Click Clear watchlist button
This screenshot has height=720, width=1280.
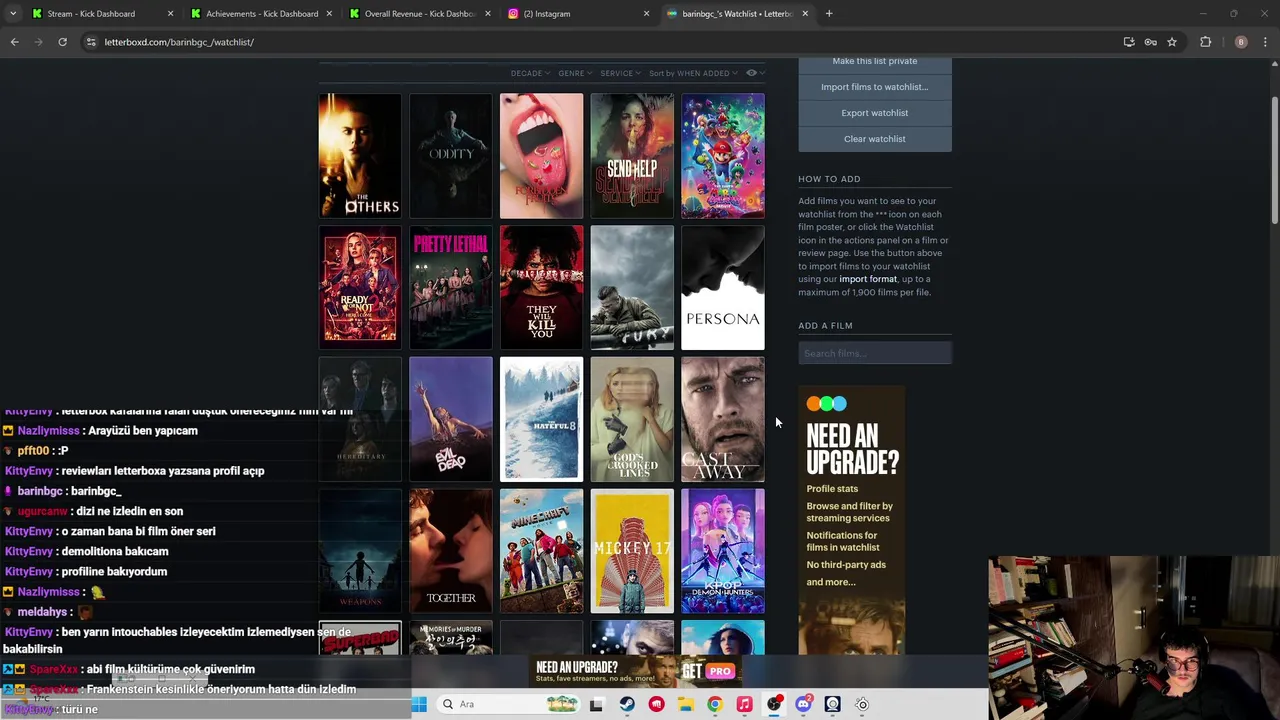[x=875, y=139]
